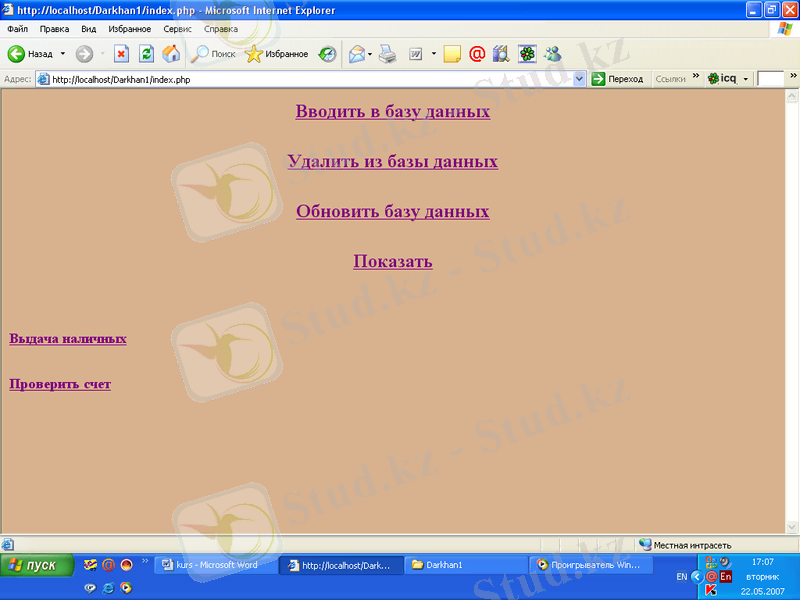Viewport: 800px width, 600px height.
Task: Launch Media Player quick launch icon
Action: pos(126,588)
